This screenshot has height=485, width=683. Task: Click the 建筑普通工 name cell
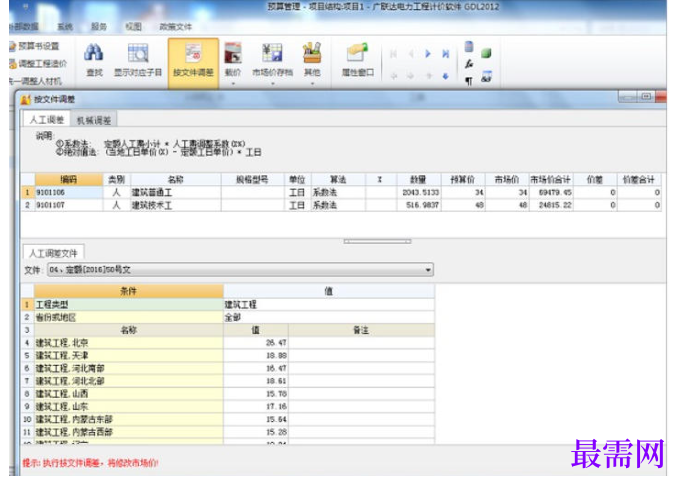pyautogui.click(x=176, y=192)
